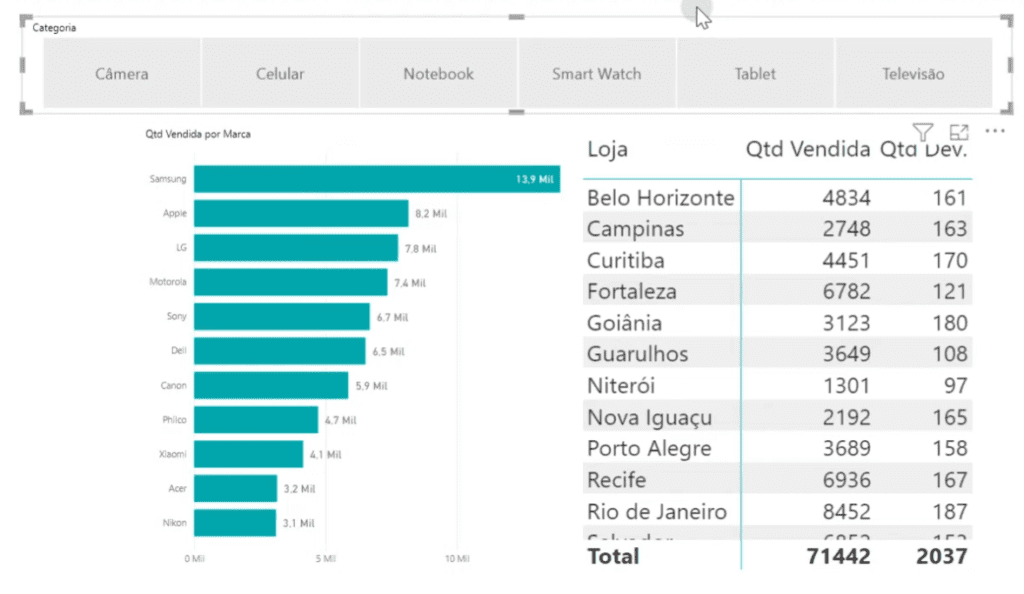Screen dimensions: 1024x594
Task: Click the Categoria slicer header label
Action: tap(50, 28)
